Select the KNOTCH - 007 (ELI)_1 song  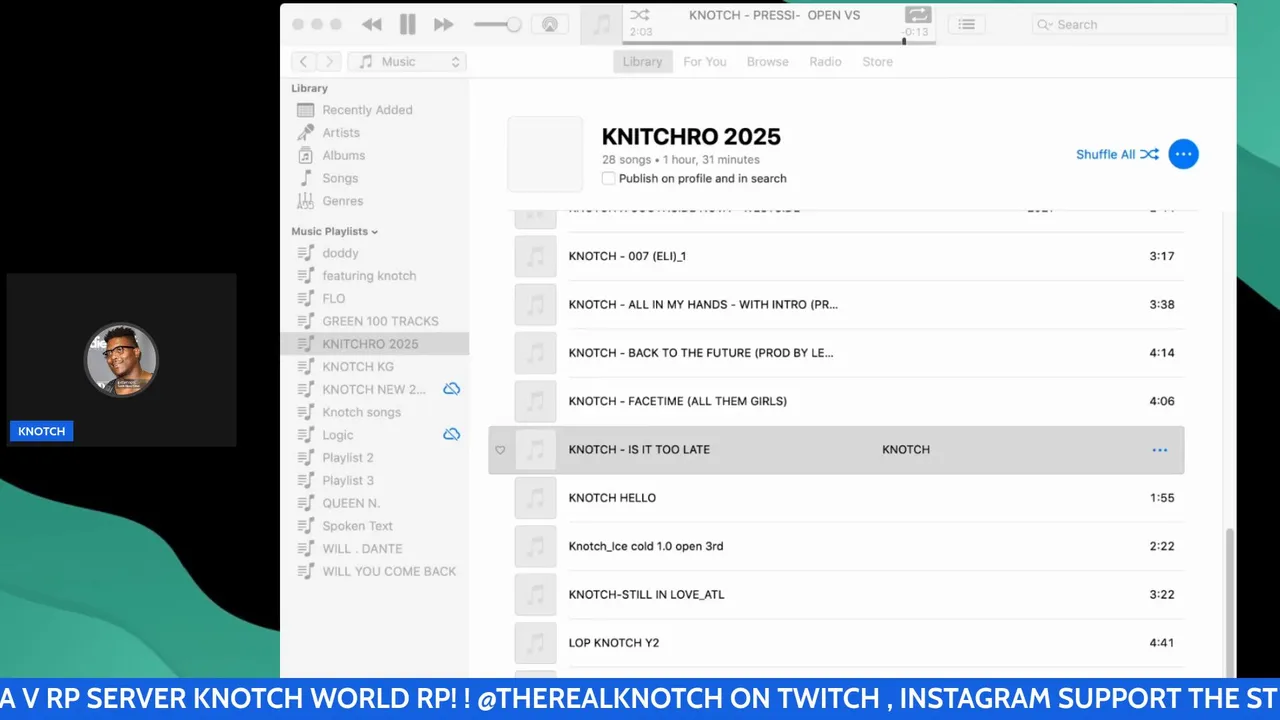point(836,256)
